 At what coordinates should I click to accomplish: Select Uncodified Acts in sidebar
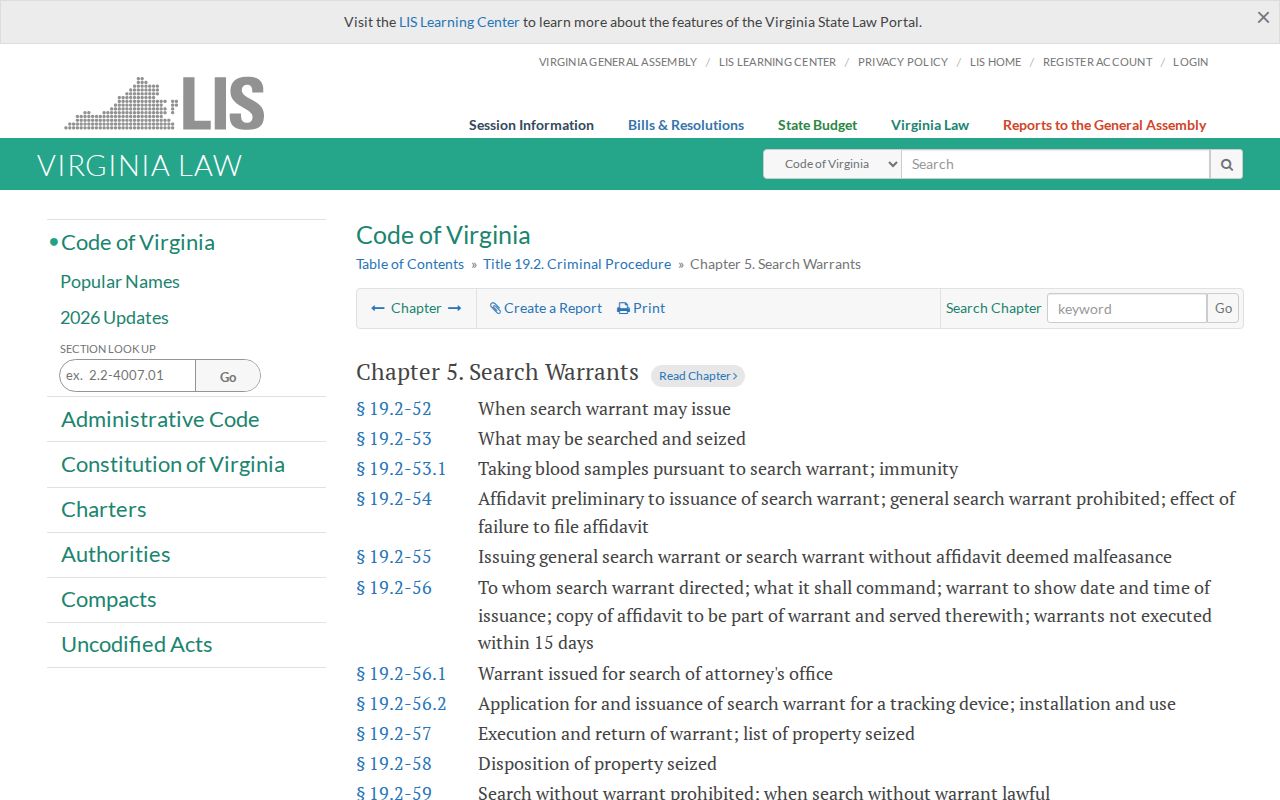[x=137, y=645]
